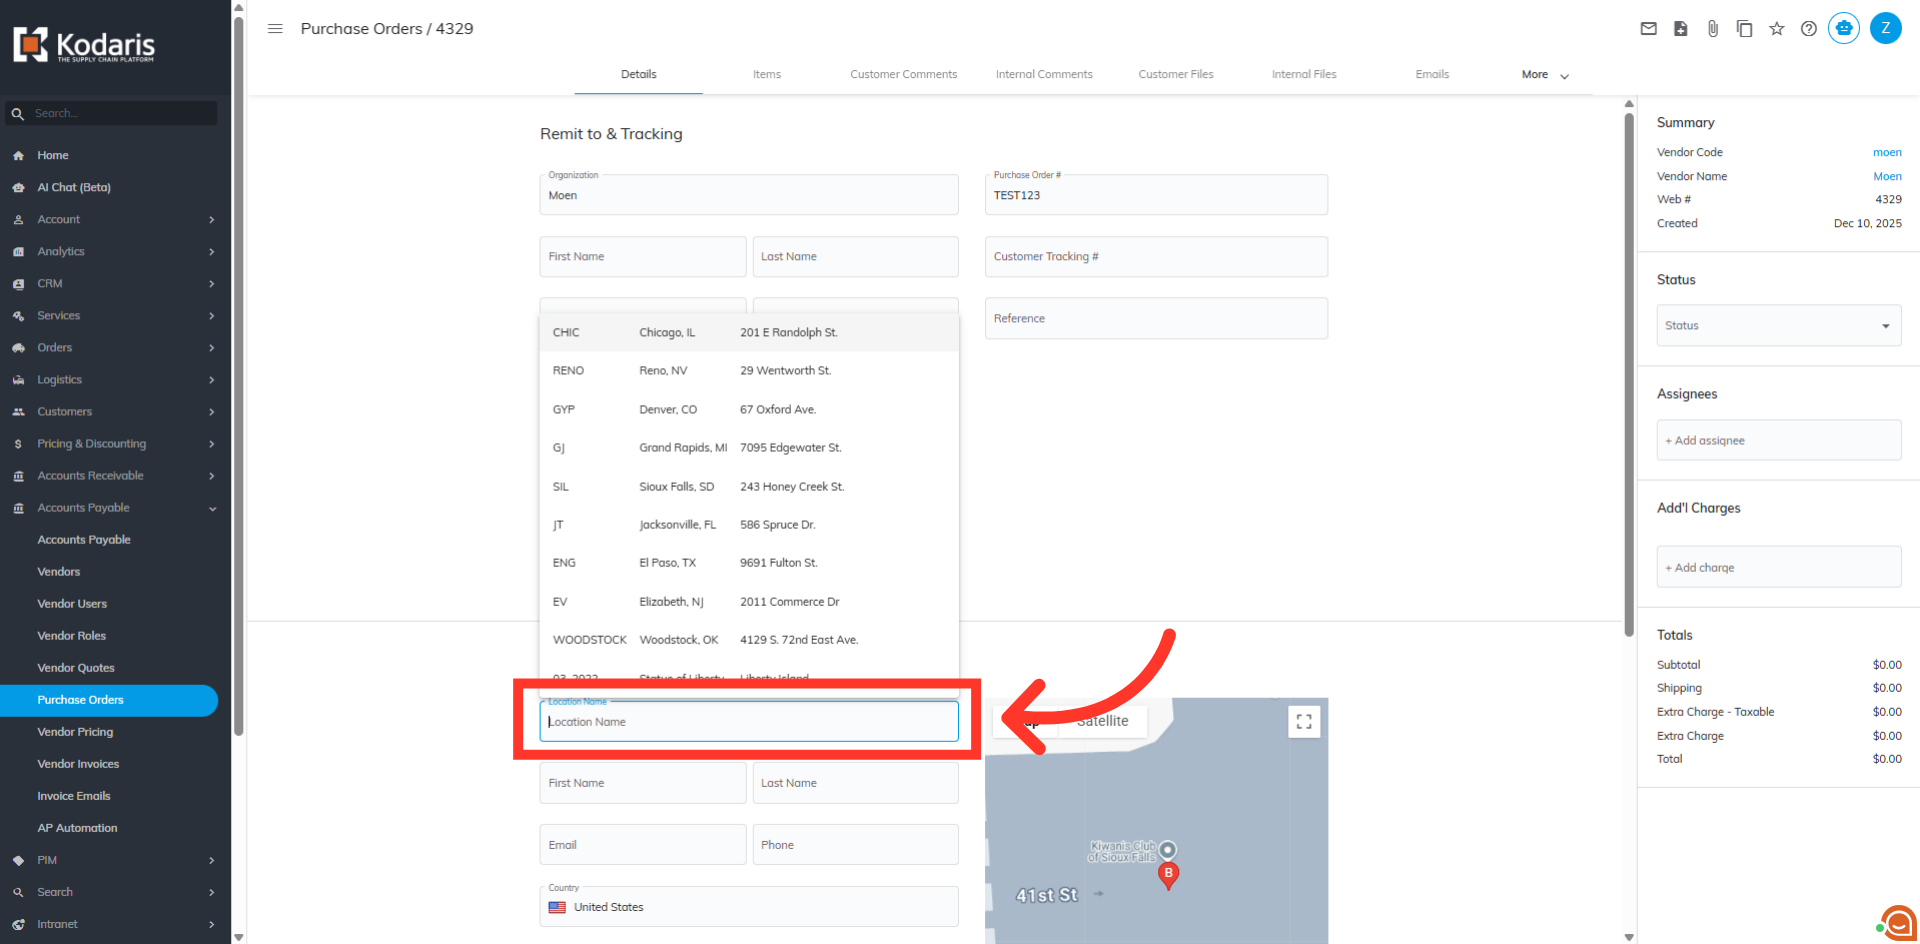1920x944 pixels.
Task: Open the More tabs dropdown
Action: [1545, 75]
